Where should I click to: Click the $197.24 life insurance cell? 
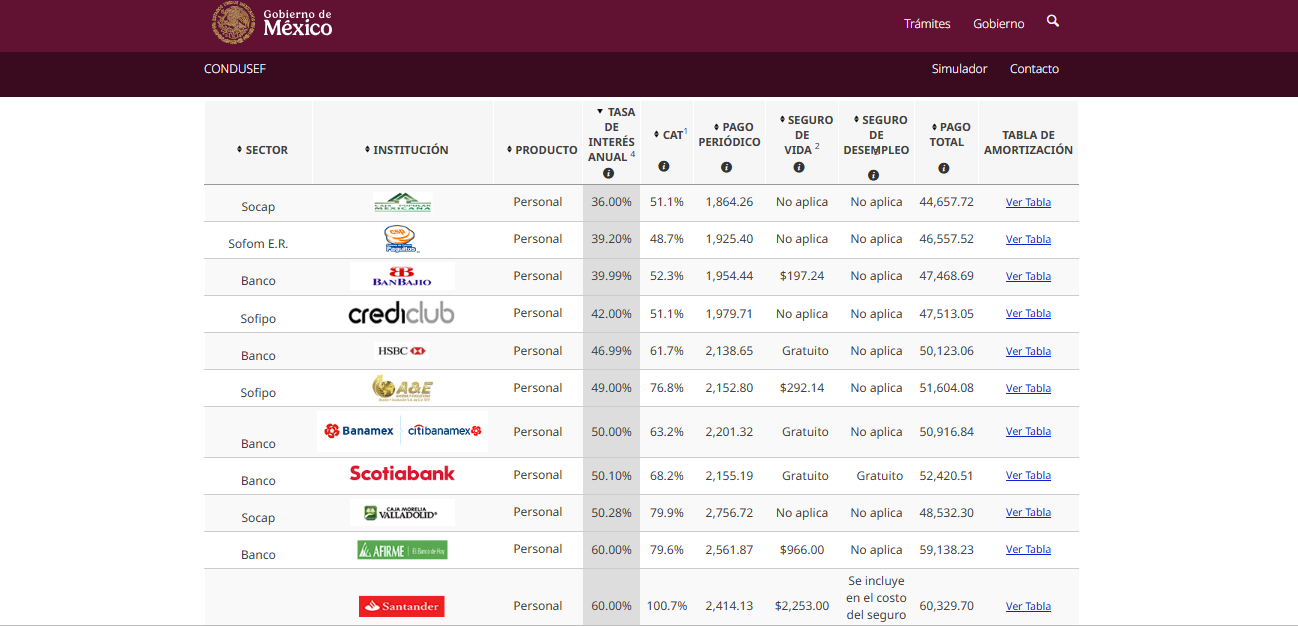[802, 276]
